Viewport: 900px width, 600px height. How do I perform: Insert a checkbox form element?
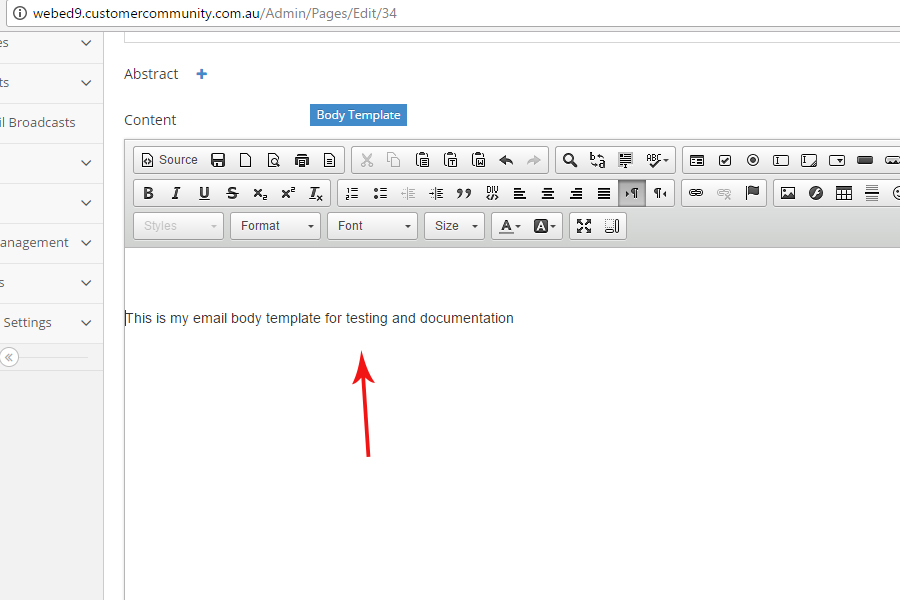point(725,160)
